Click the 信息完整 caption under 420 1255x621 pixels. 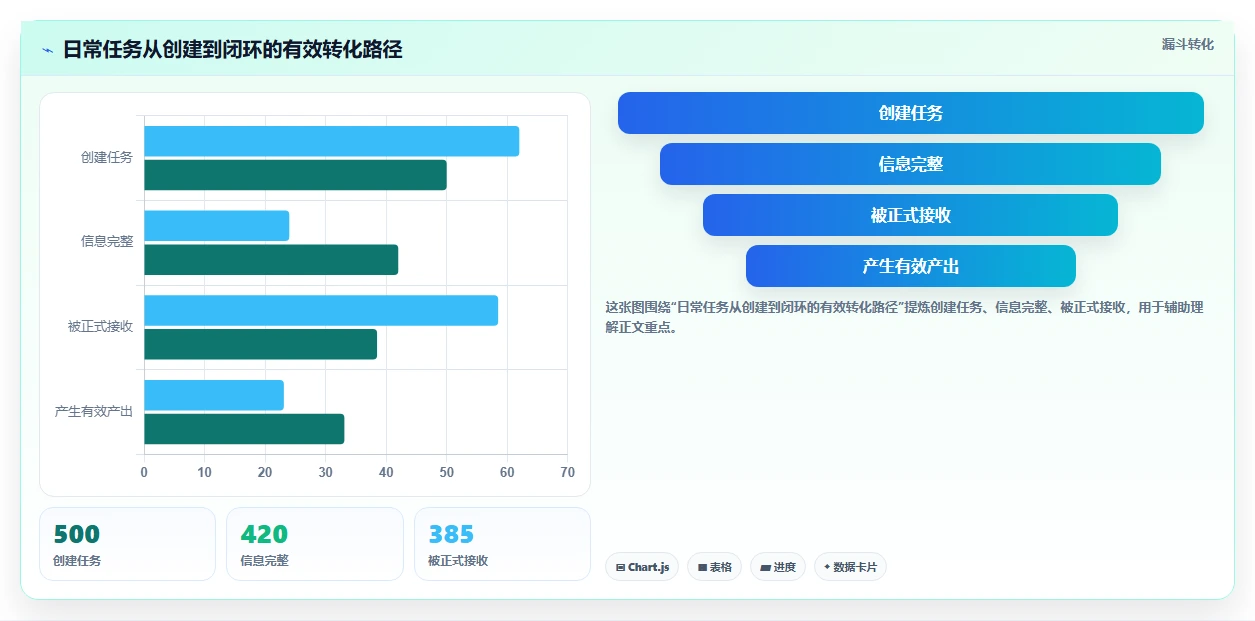pyautogui.click(x=264, y=561)
